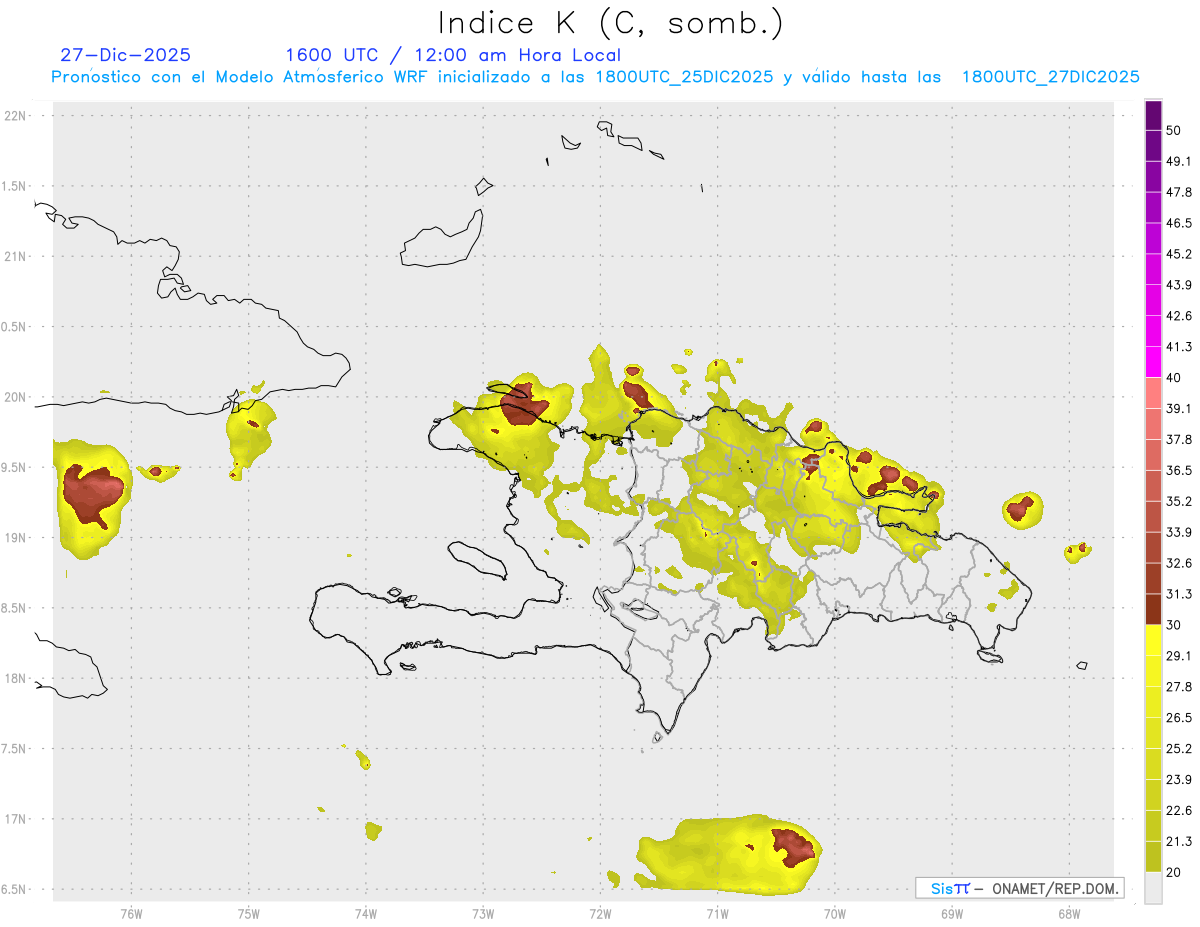The image size is (1200, 927).
Task: Click the colorbar value 40
Action: pyautogui.click(x=1173, y=378)
